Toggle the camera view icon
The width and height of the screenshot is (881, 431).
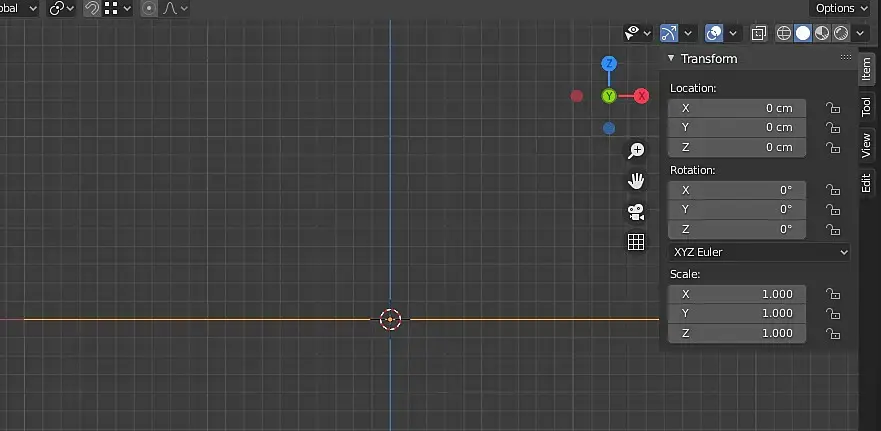pos(636,212)
